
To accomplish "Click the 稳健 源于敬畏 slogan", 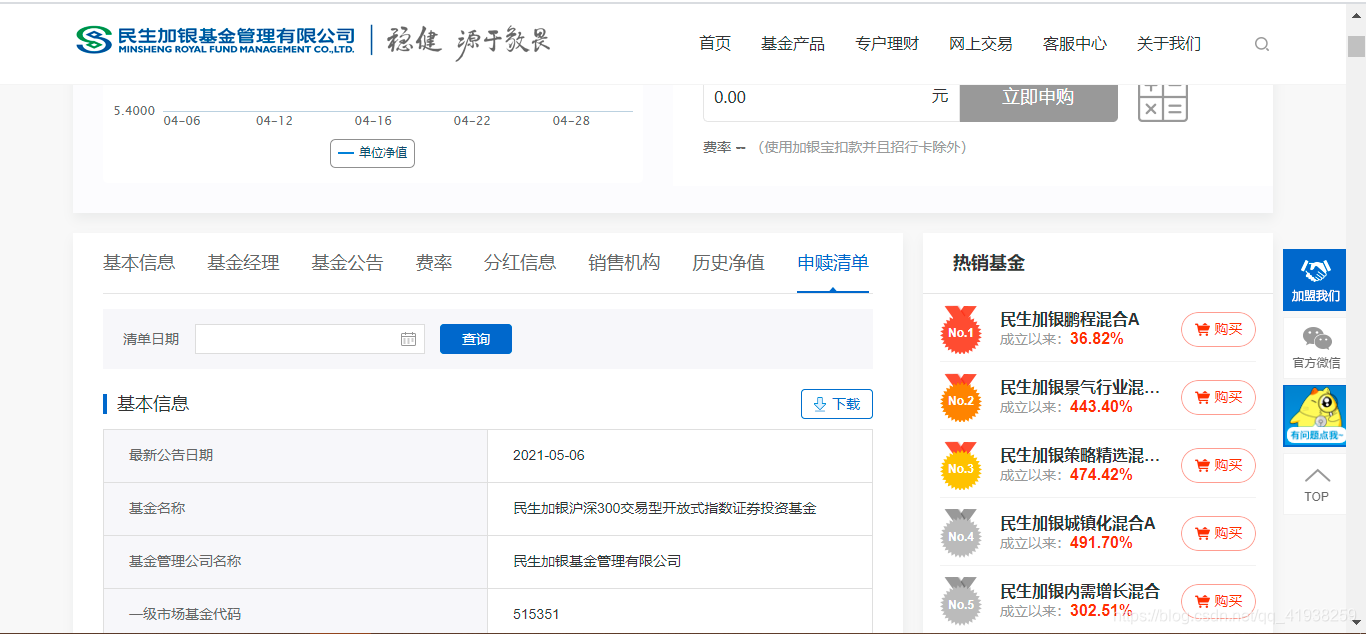I will (x=468, y=42).
